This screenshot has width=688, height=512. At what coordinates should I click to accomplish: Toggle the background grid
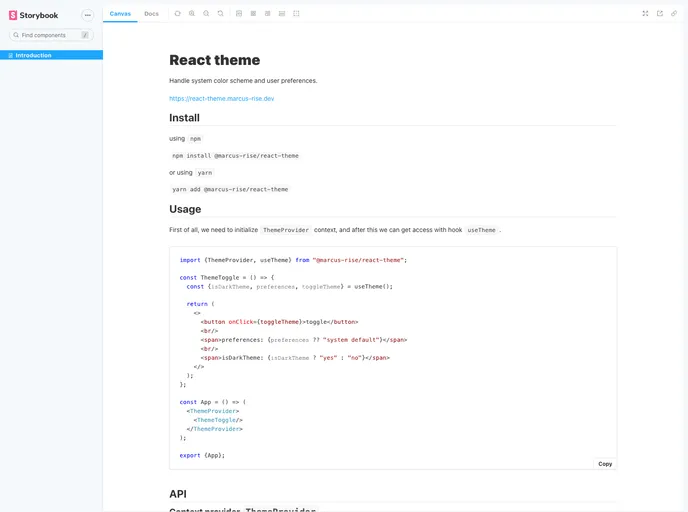pyautogui.click(x=253, y=14)
